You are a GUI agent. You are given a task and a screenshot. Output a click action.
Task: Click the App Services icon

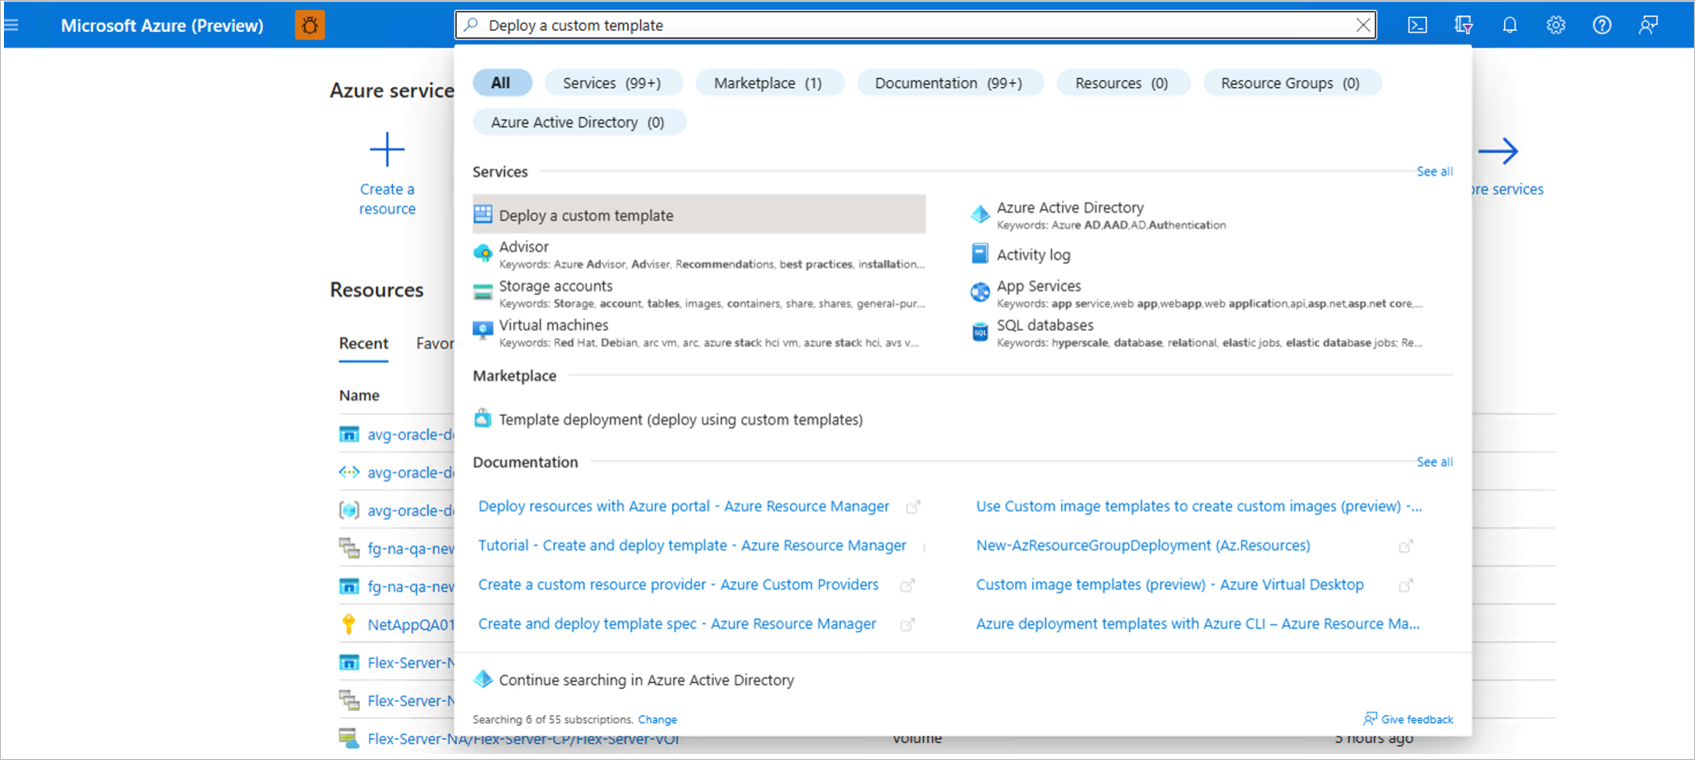(980, 292)
